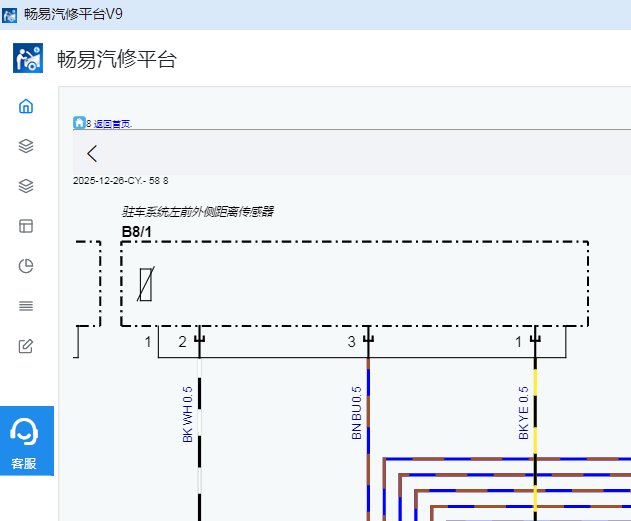The width and height of the screenshot is (631, 521).
Task: Click the 驻车系统左前外侧距离传感器 label
Action: 198,211
